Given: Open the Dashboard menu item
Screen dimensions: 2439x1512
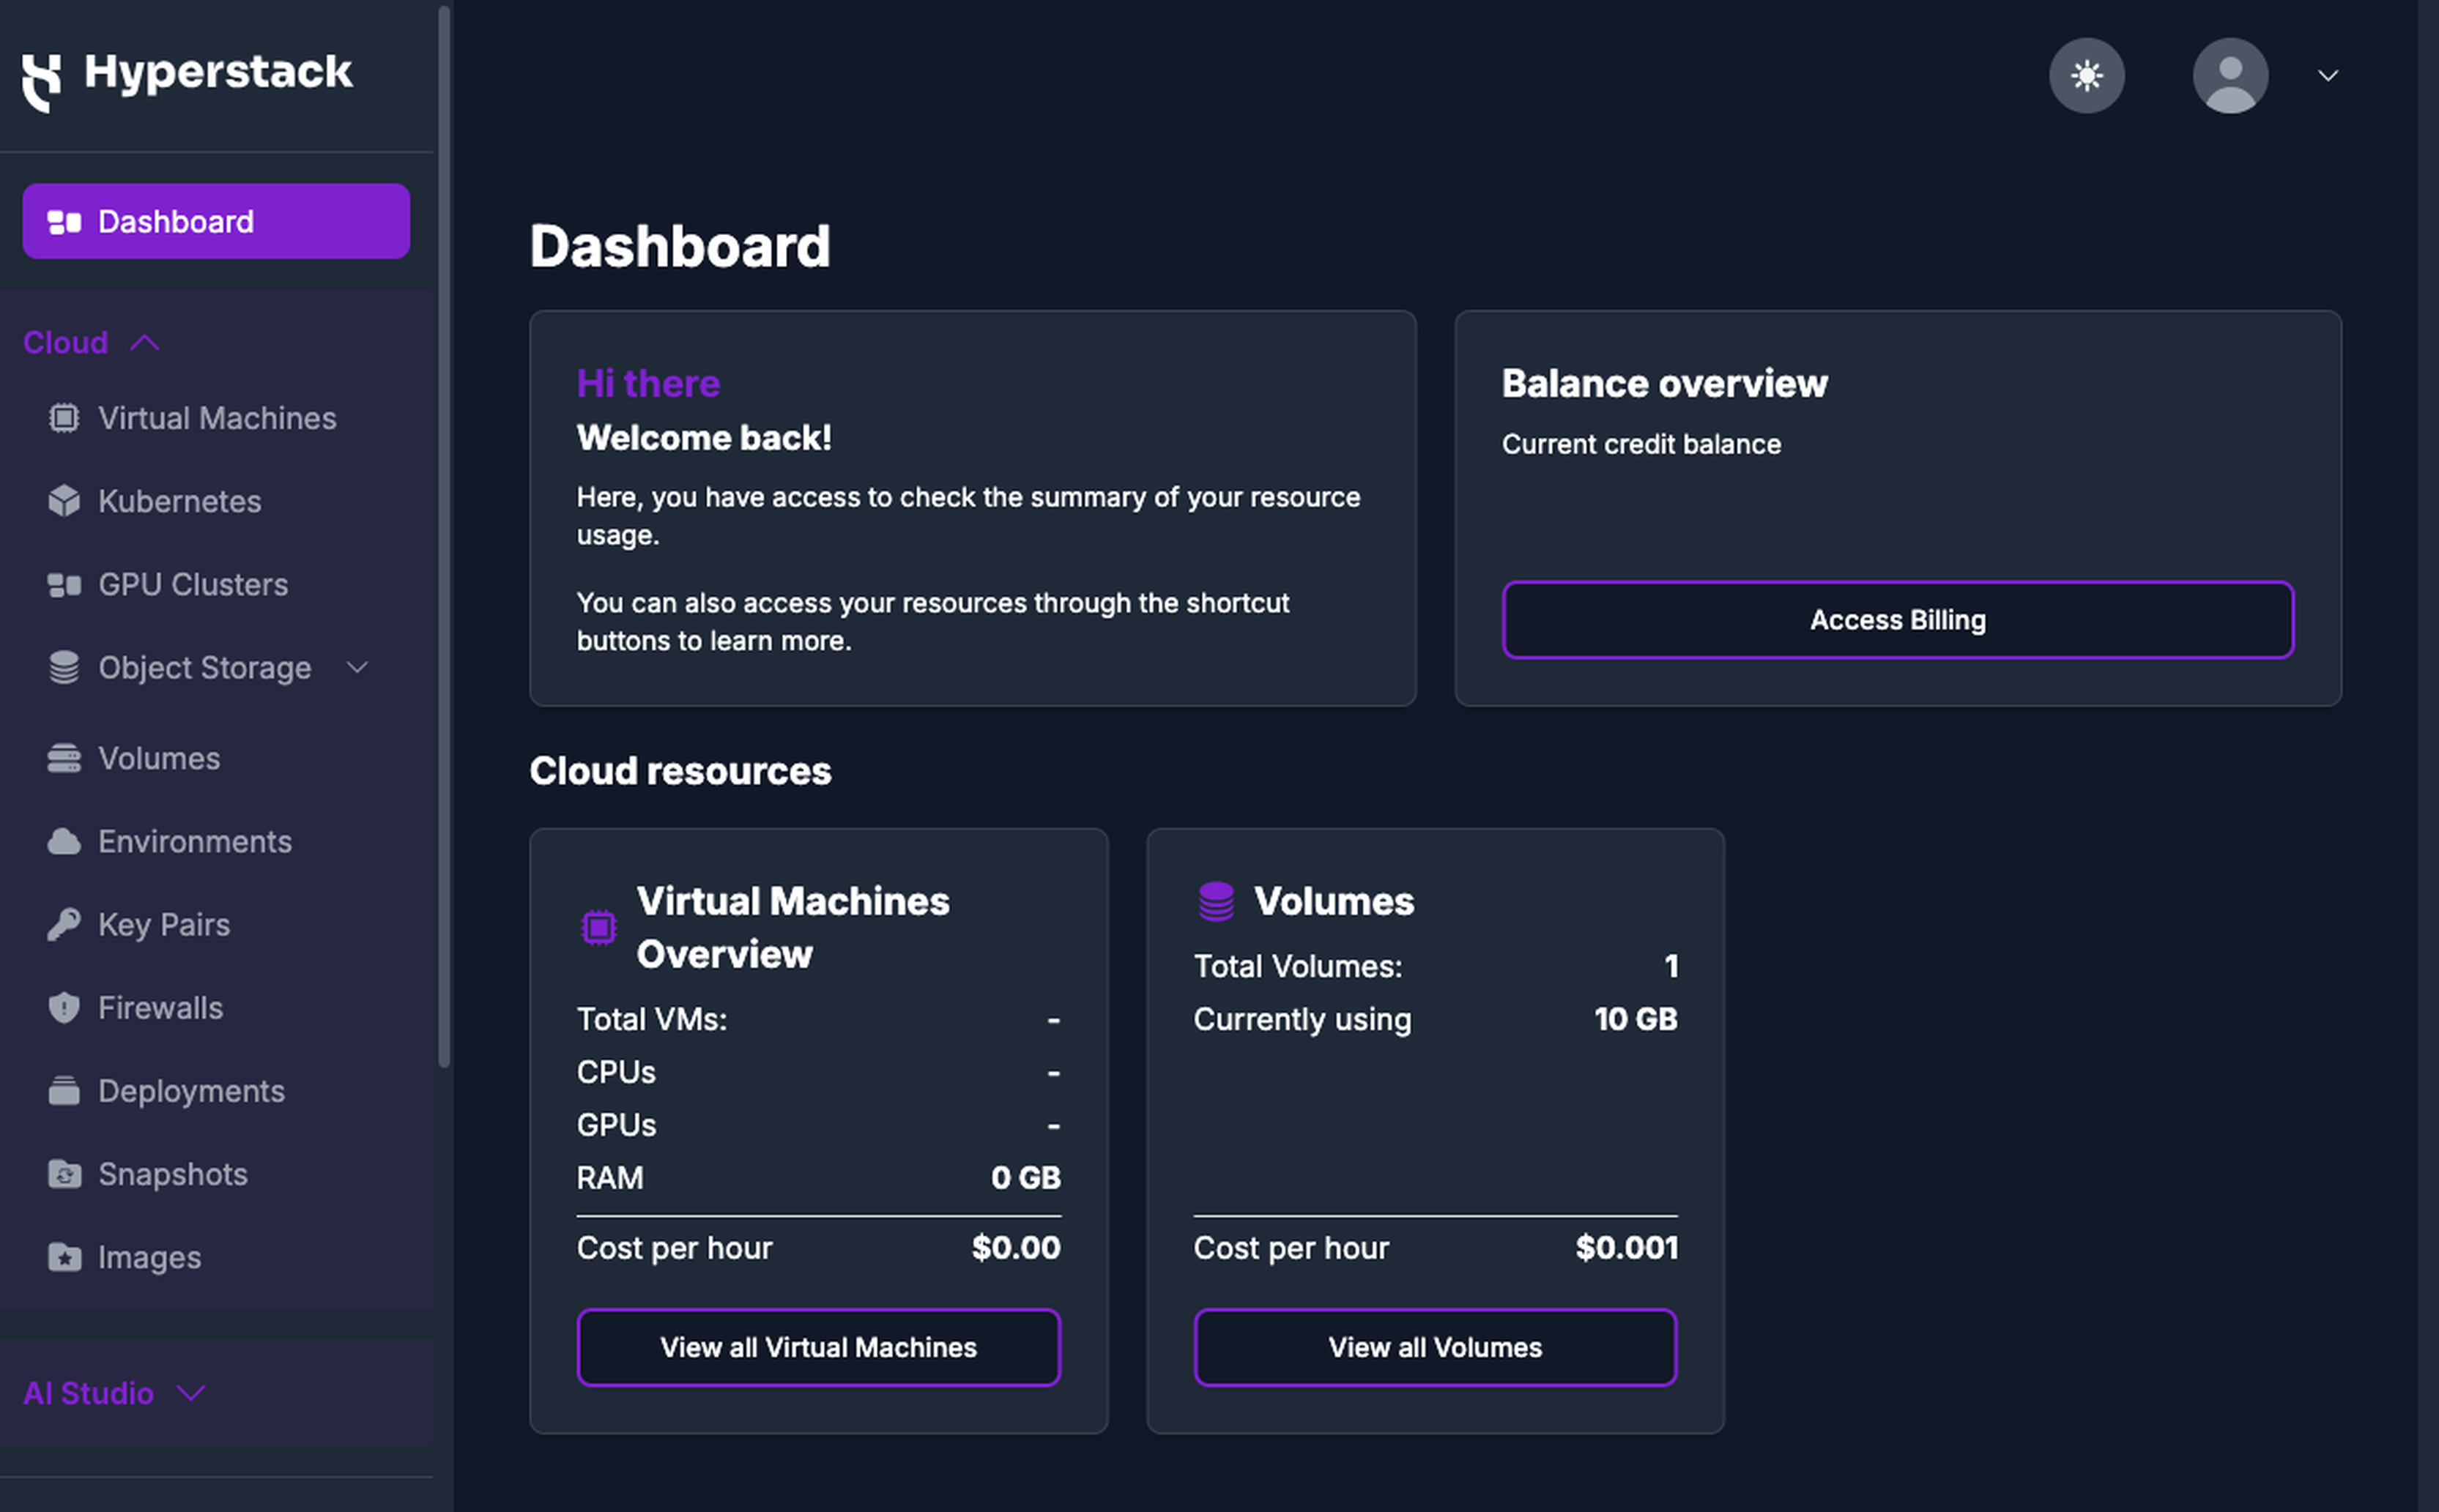Looking at the screenshot, I should click(x=216, y=222).
